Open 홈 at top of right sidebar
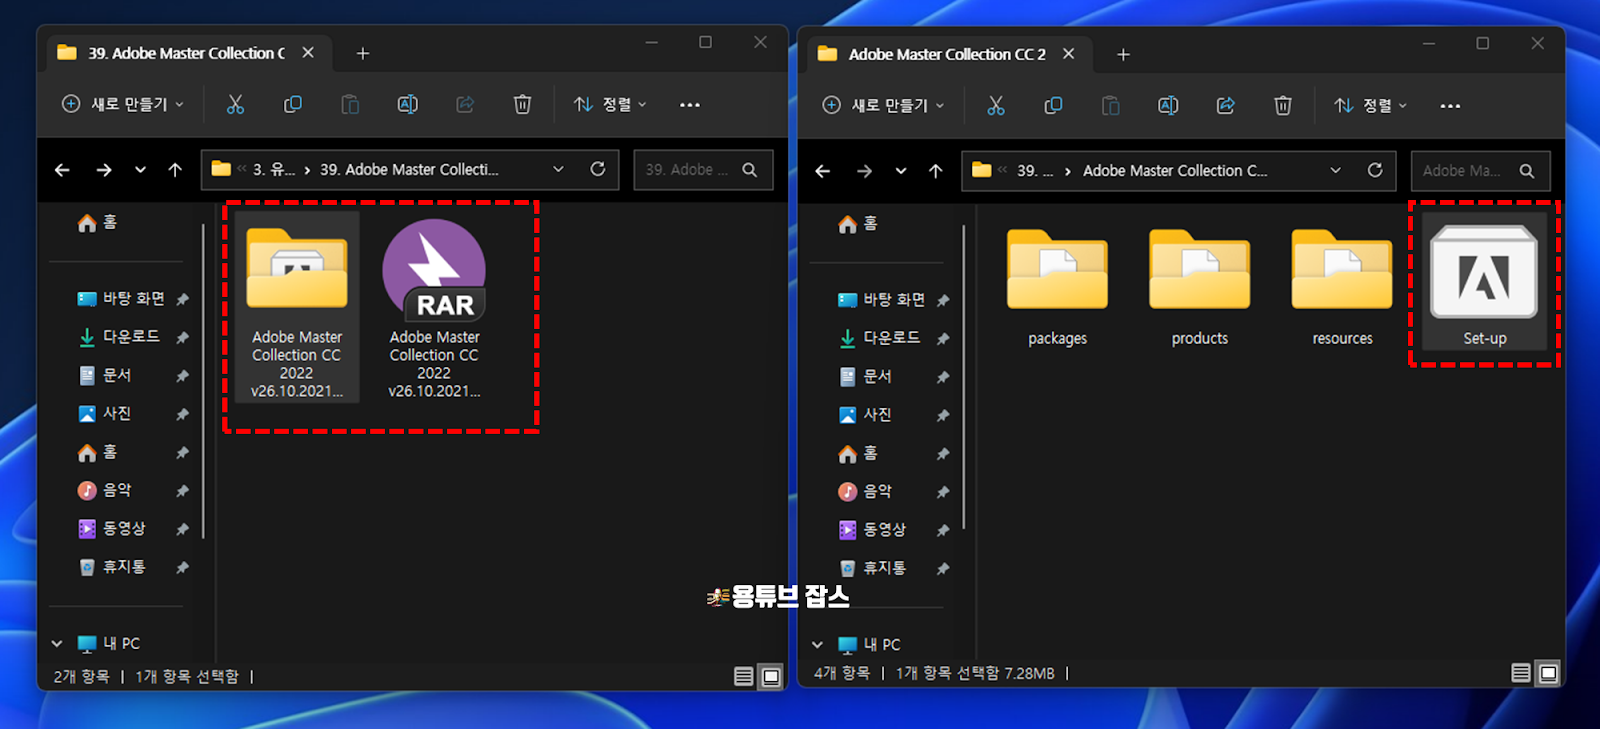The image size is (1600, 729). click(858, 223)
